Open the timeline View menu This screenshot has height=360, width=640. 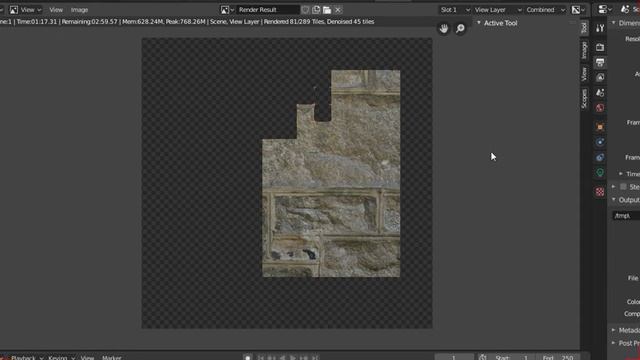pyautogui.click(x=87, y=358)
